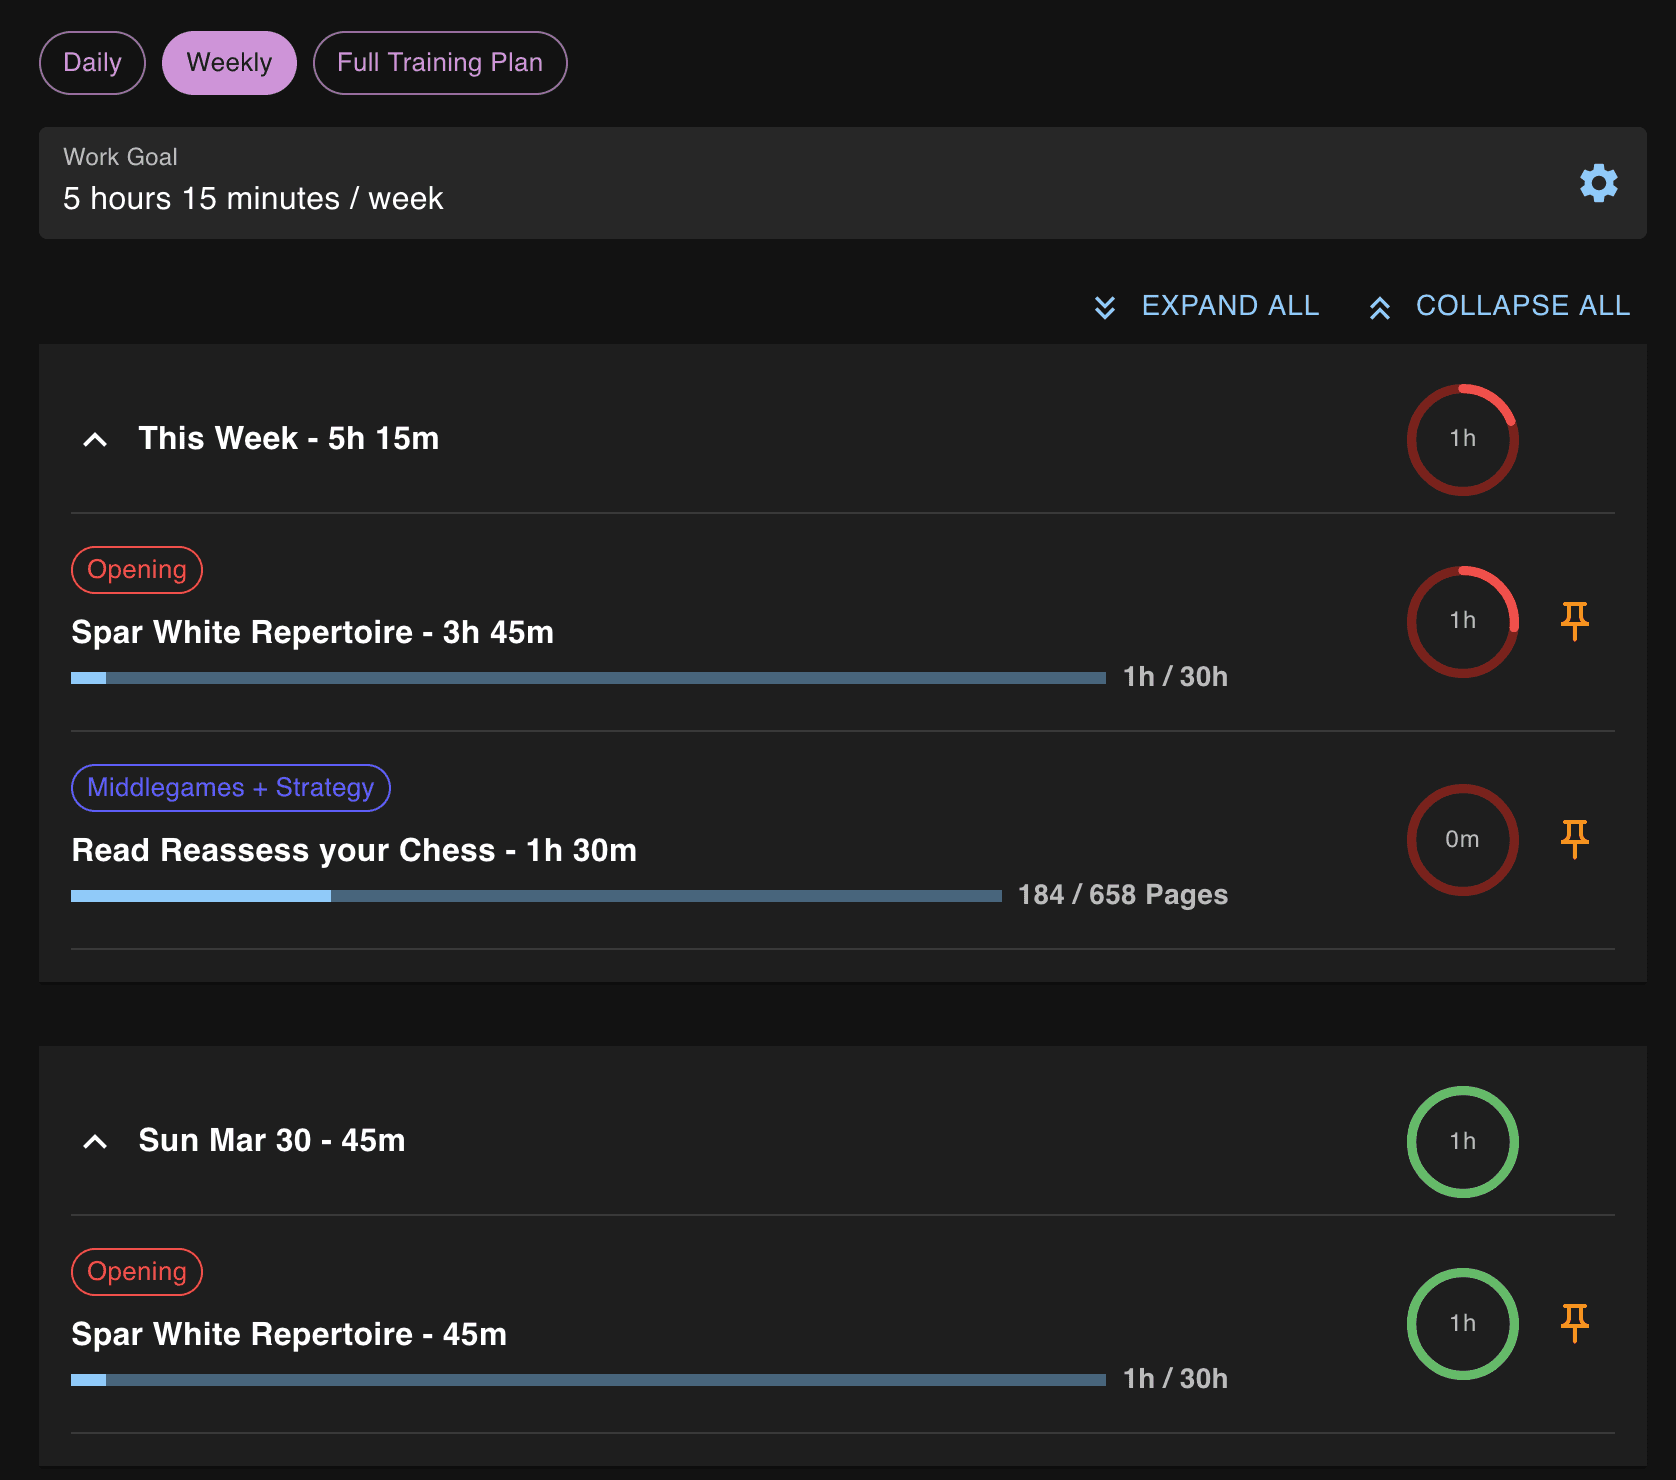This screenshot has height=1480, width=1676.
Task: Click the Reassess your Chess pages progress bar
Action: [536, 896]
